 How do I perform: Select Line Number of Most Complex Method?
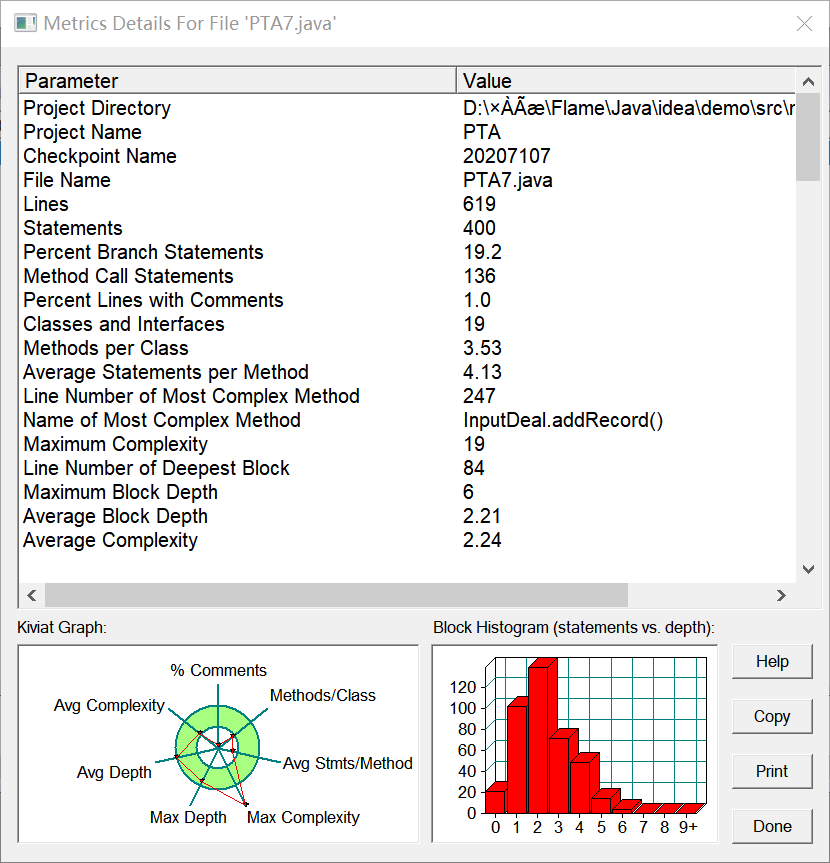coord(407,396)
